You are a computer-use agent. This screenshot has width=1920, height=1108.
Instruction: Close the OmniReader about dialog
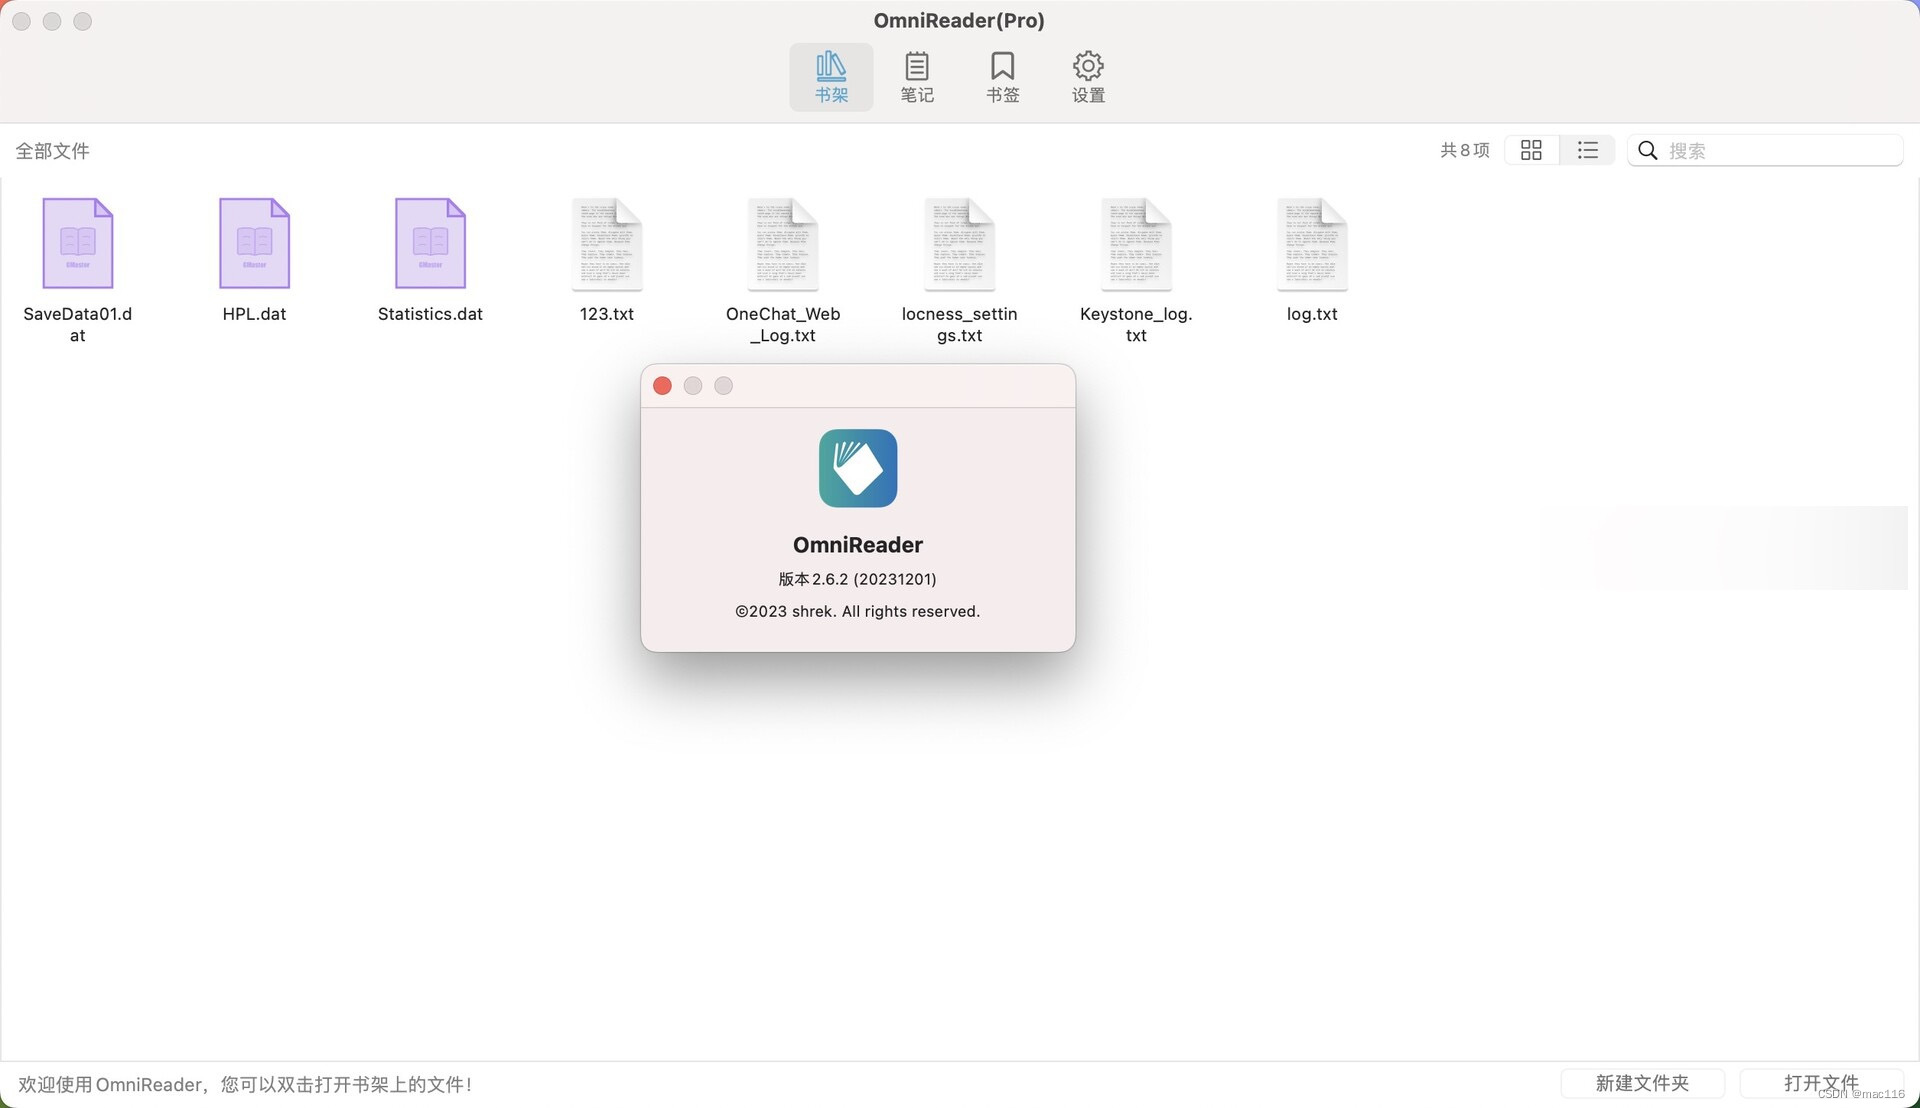tap(662, 385)
